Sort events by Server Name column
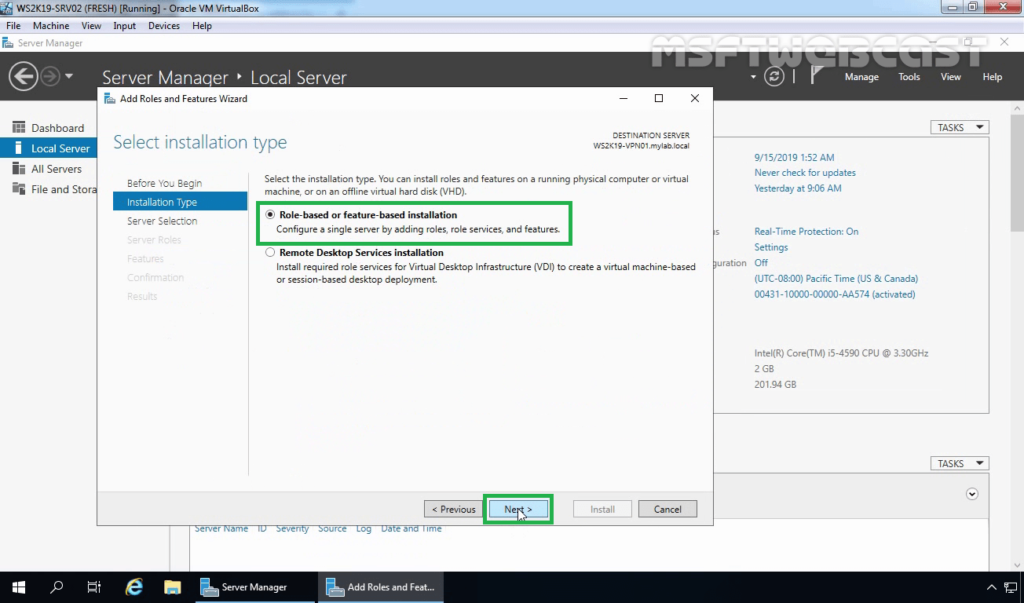1024x603 pixels. pos(221,529)
